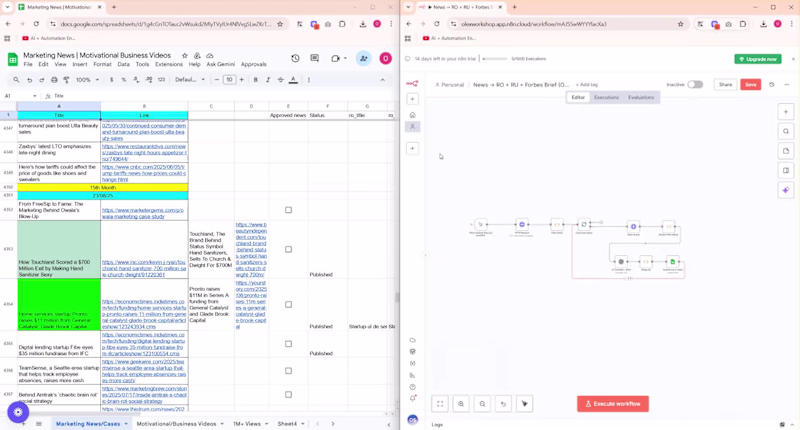
Task: Add sticky note on n8n canvas
Action: coord(786,151)
